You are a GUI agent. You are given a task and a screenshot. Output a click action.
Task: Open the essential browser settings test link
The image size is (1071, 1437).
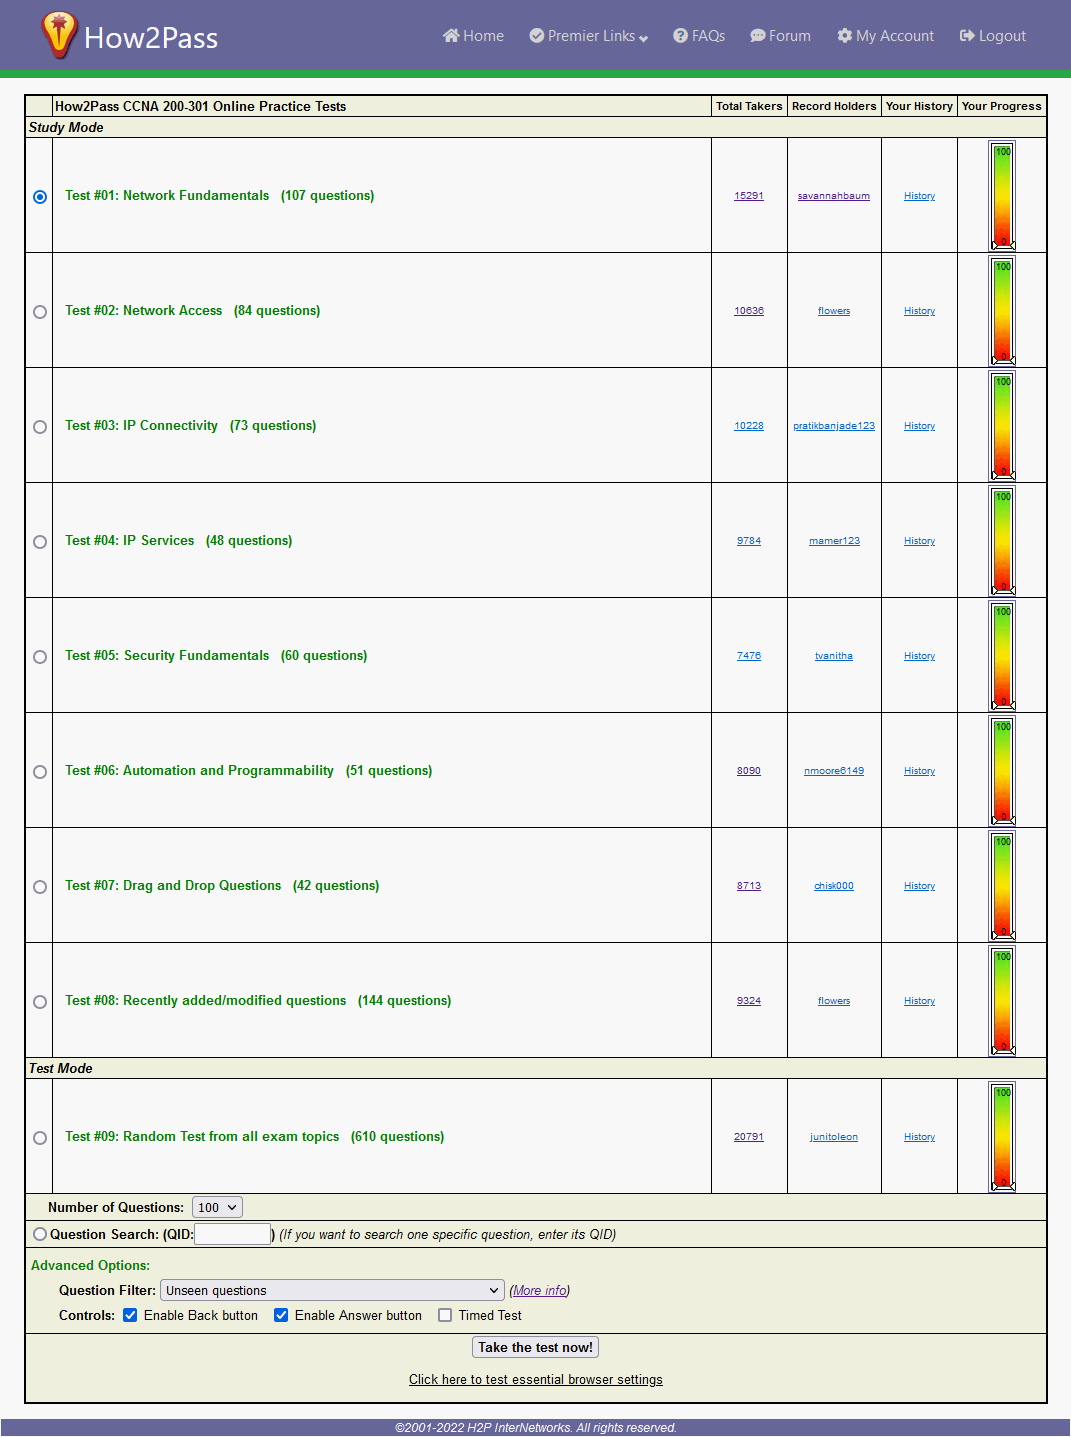pos(536,1379)
